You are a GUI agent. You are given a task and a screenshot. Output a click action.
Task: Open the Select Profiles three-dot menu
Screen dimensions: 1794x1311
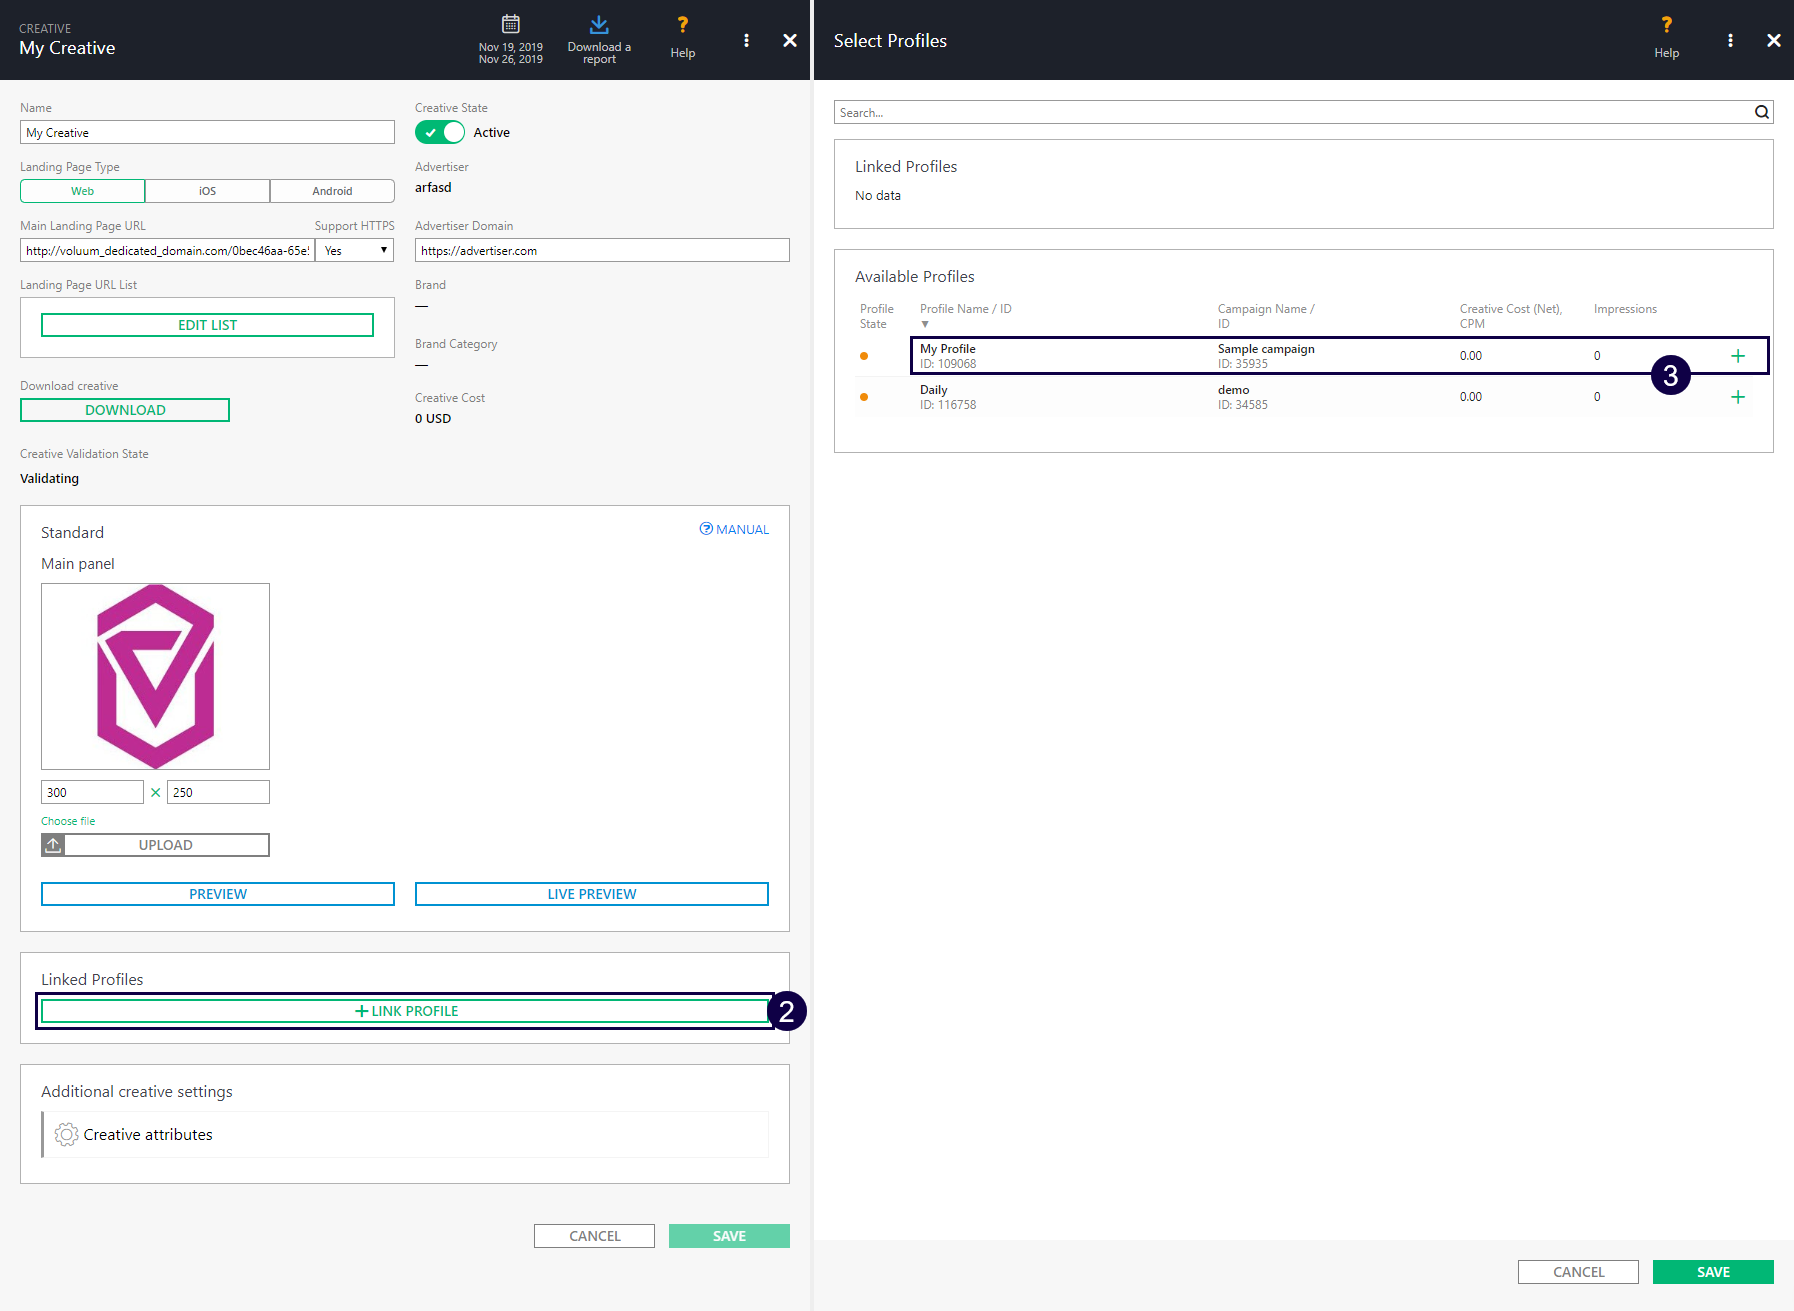[x=1730, y=40]
